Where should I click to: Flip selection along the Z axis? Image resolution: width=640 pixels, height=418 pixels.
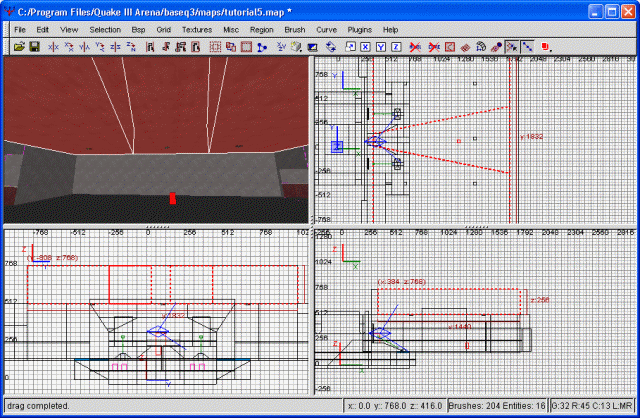(115, 47)
